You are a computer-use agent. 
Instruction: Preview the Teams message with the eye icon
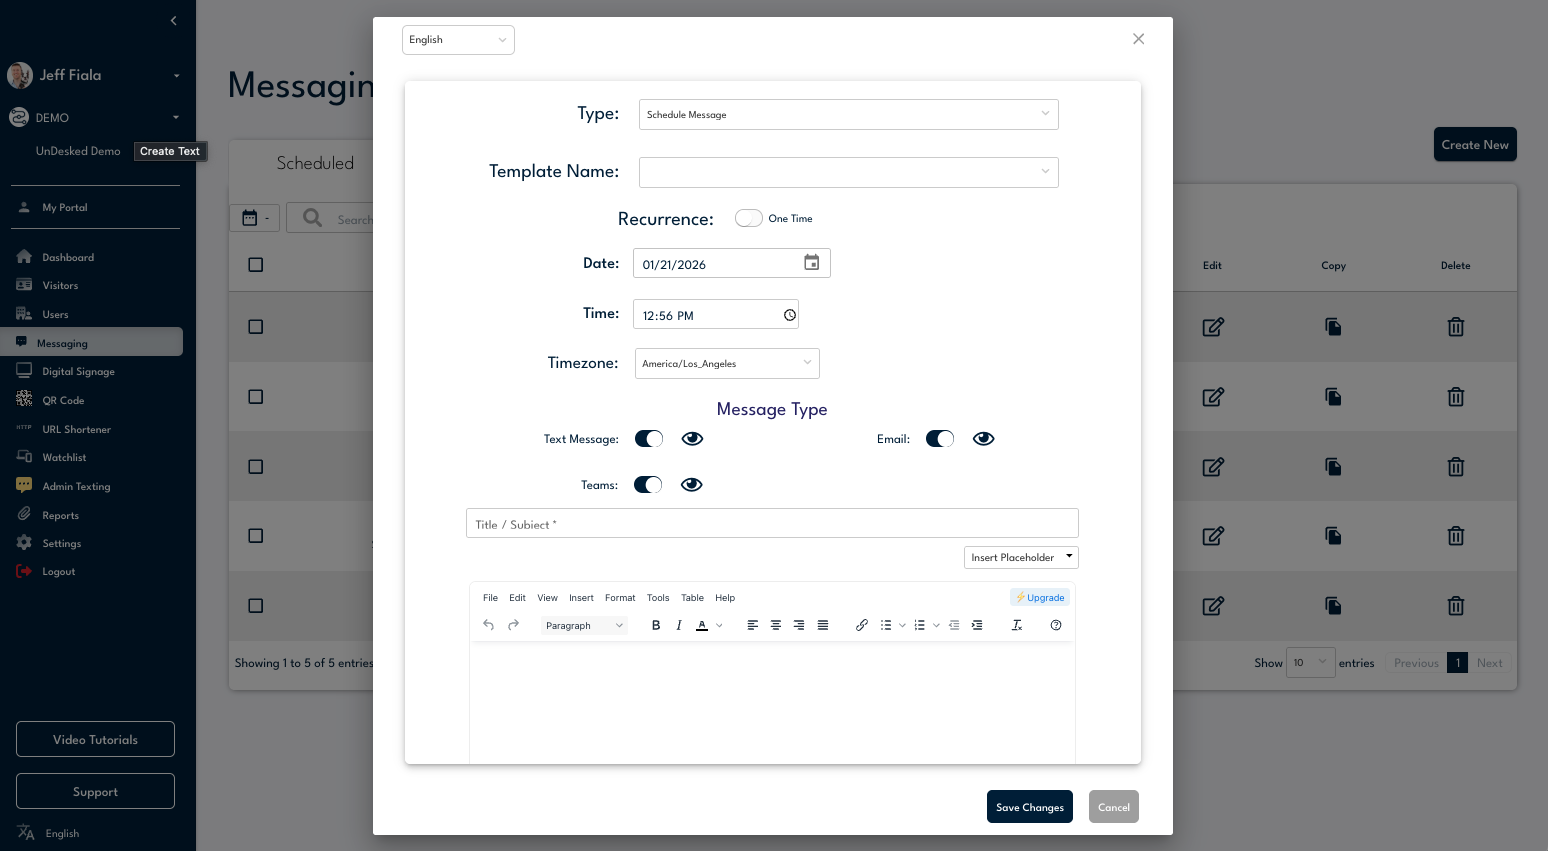coord(691,485)
